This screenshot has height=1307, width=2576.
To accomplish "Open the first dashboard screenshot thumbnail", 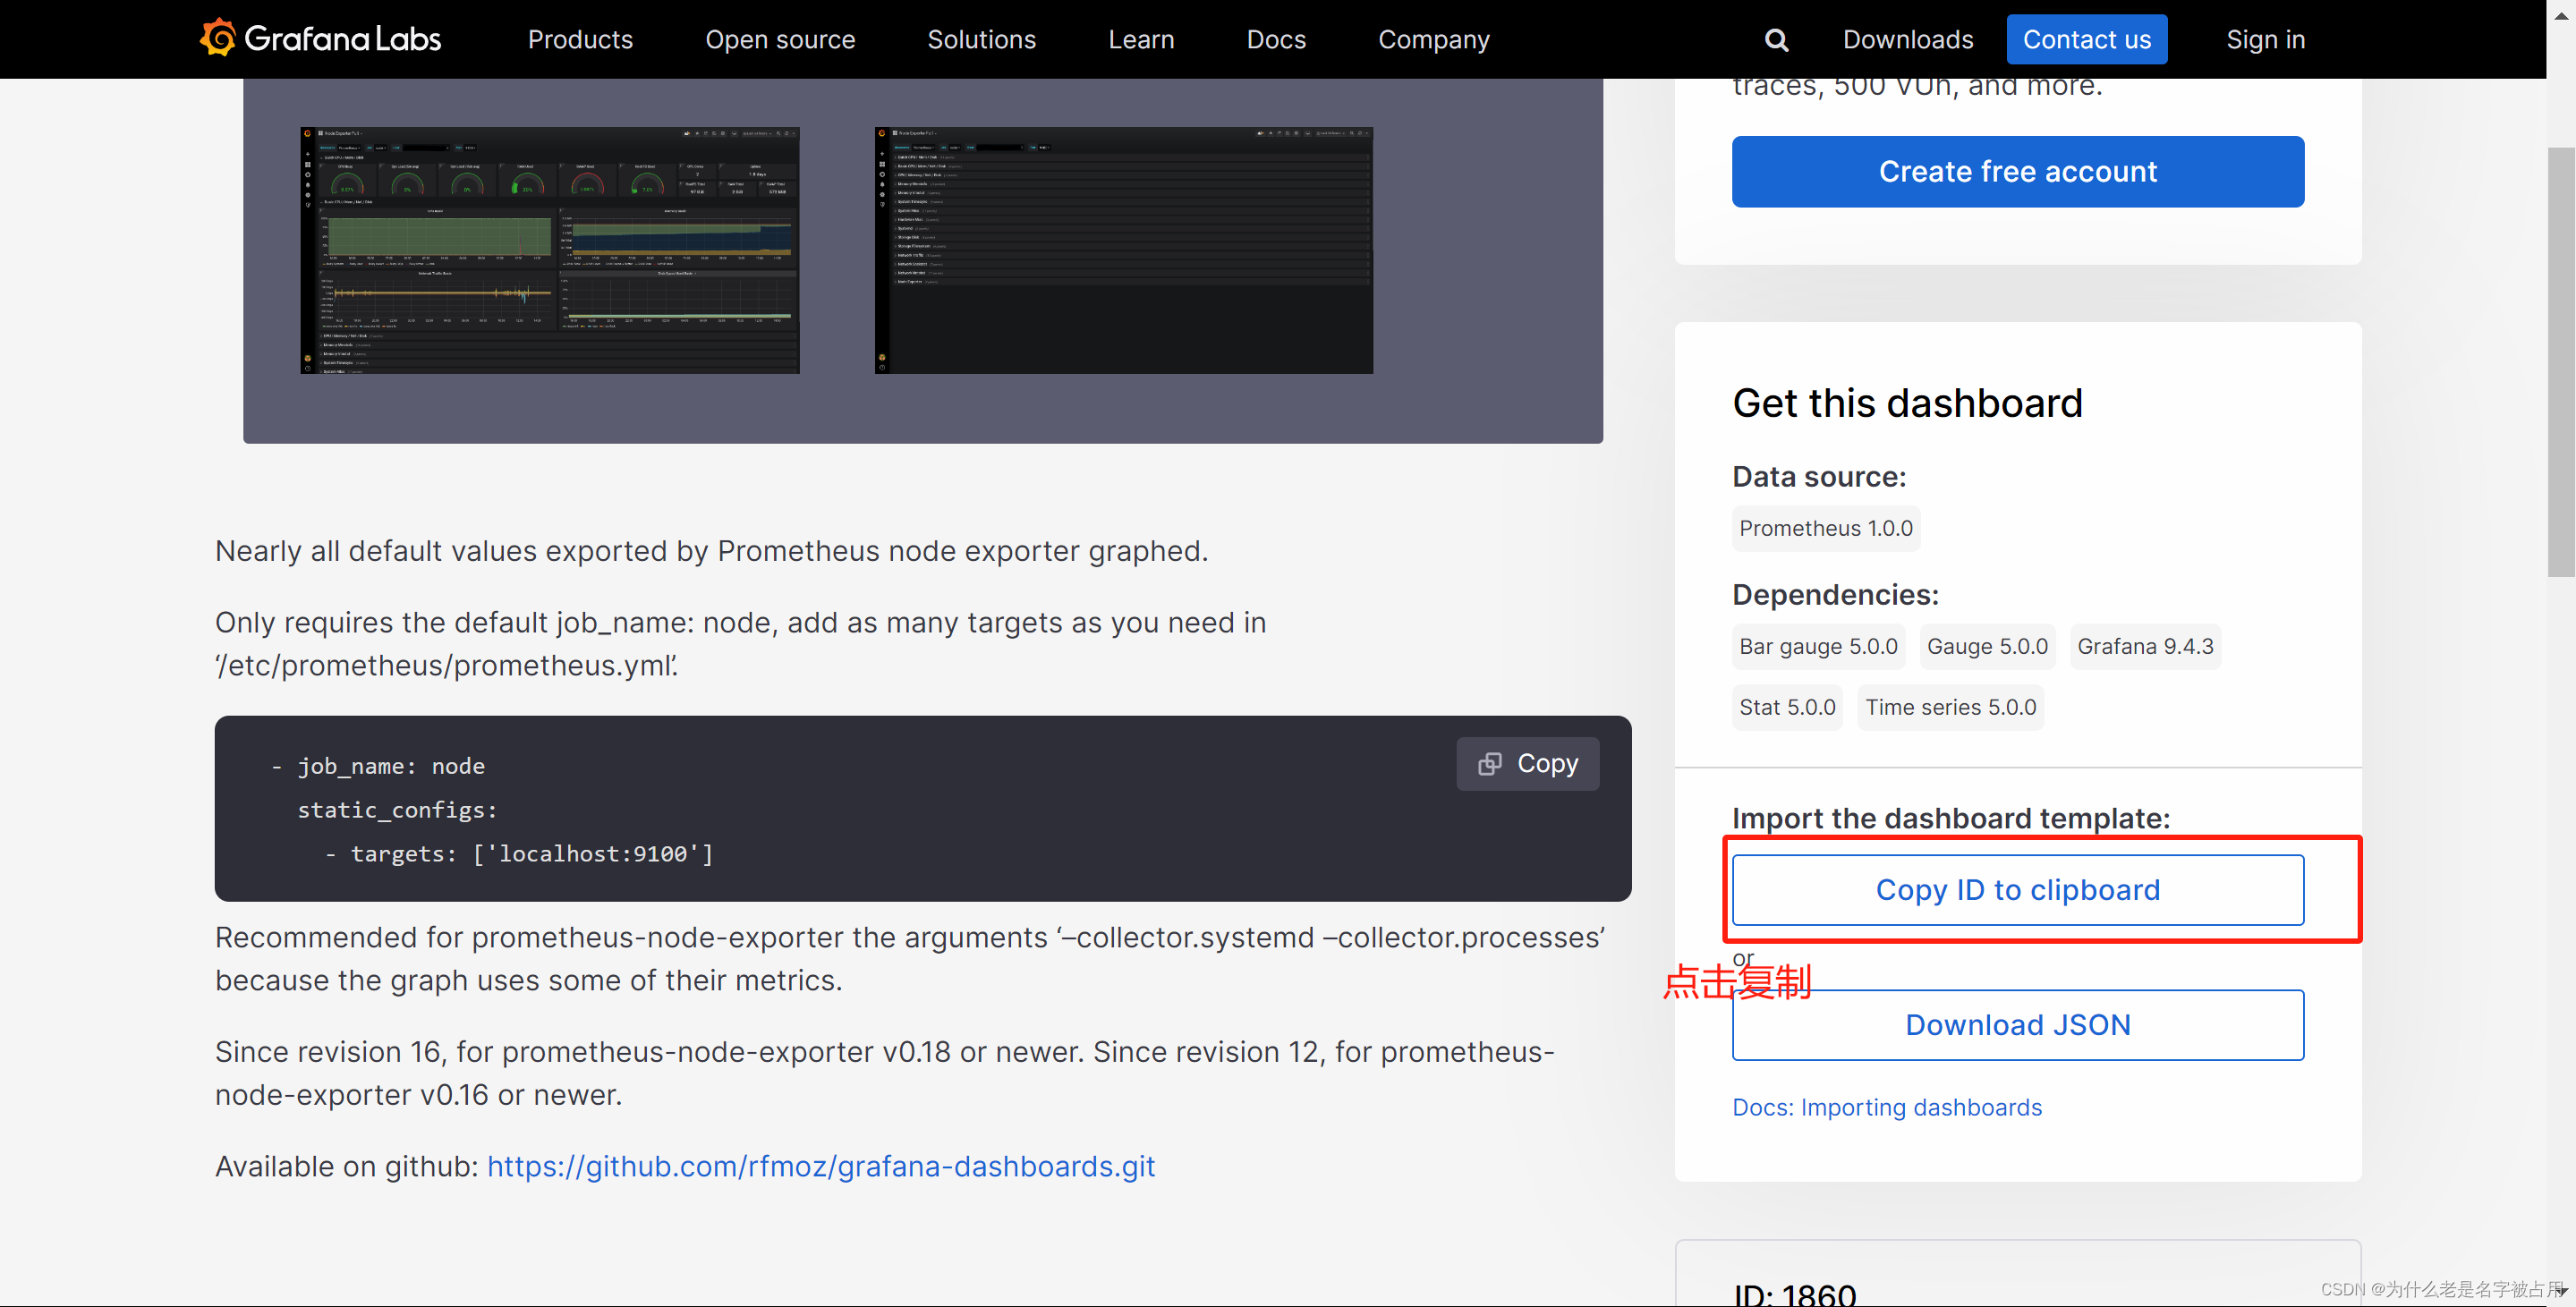I will point(550,250).
